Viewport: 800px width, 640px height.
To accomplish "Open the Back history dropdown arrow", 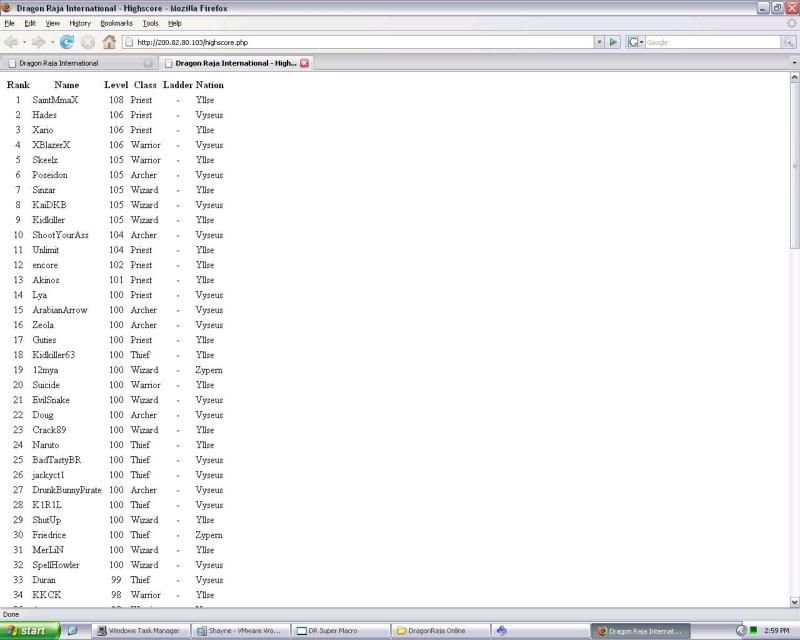I will tap(24, 42).
